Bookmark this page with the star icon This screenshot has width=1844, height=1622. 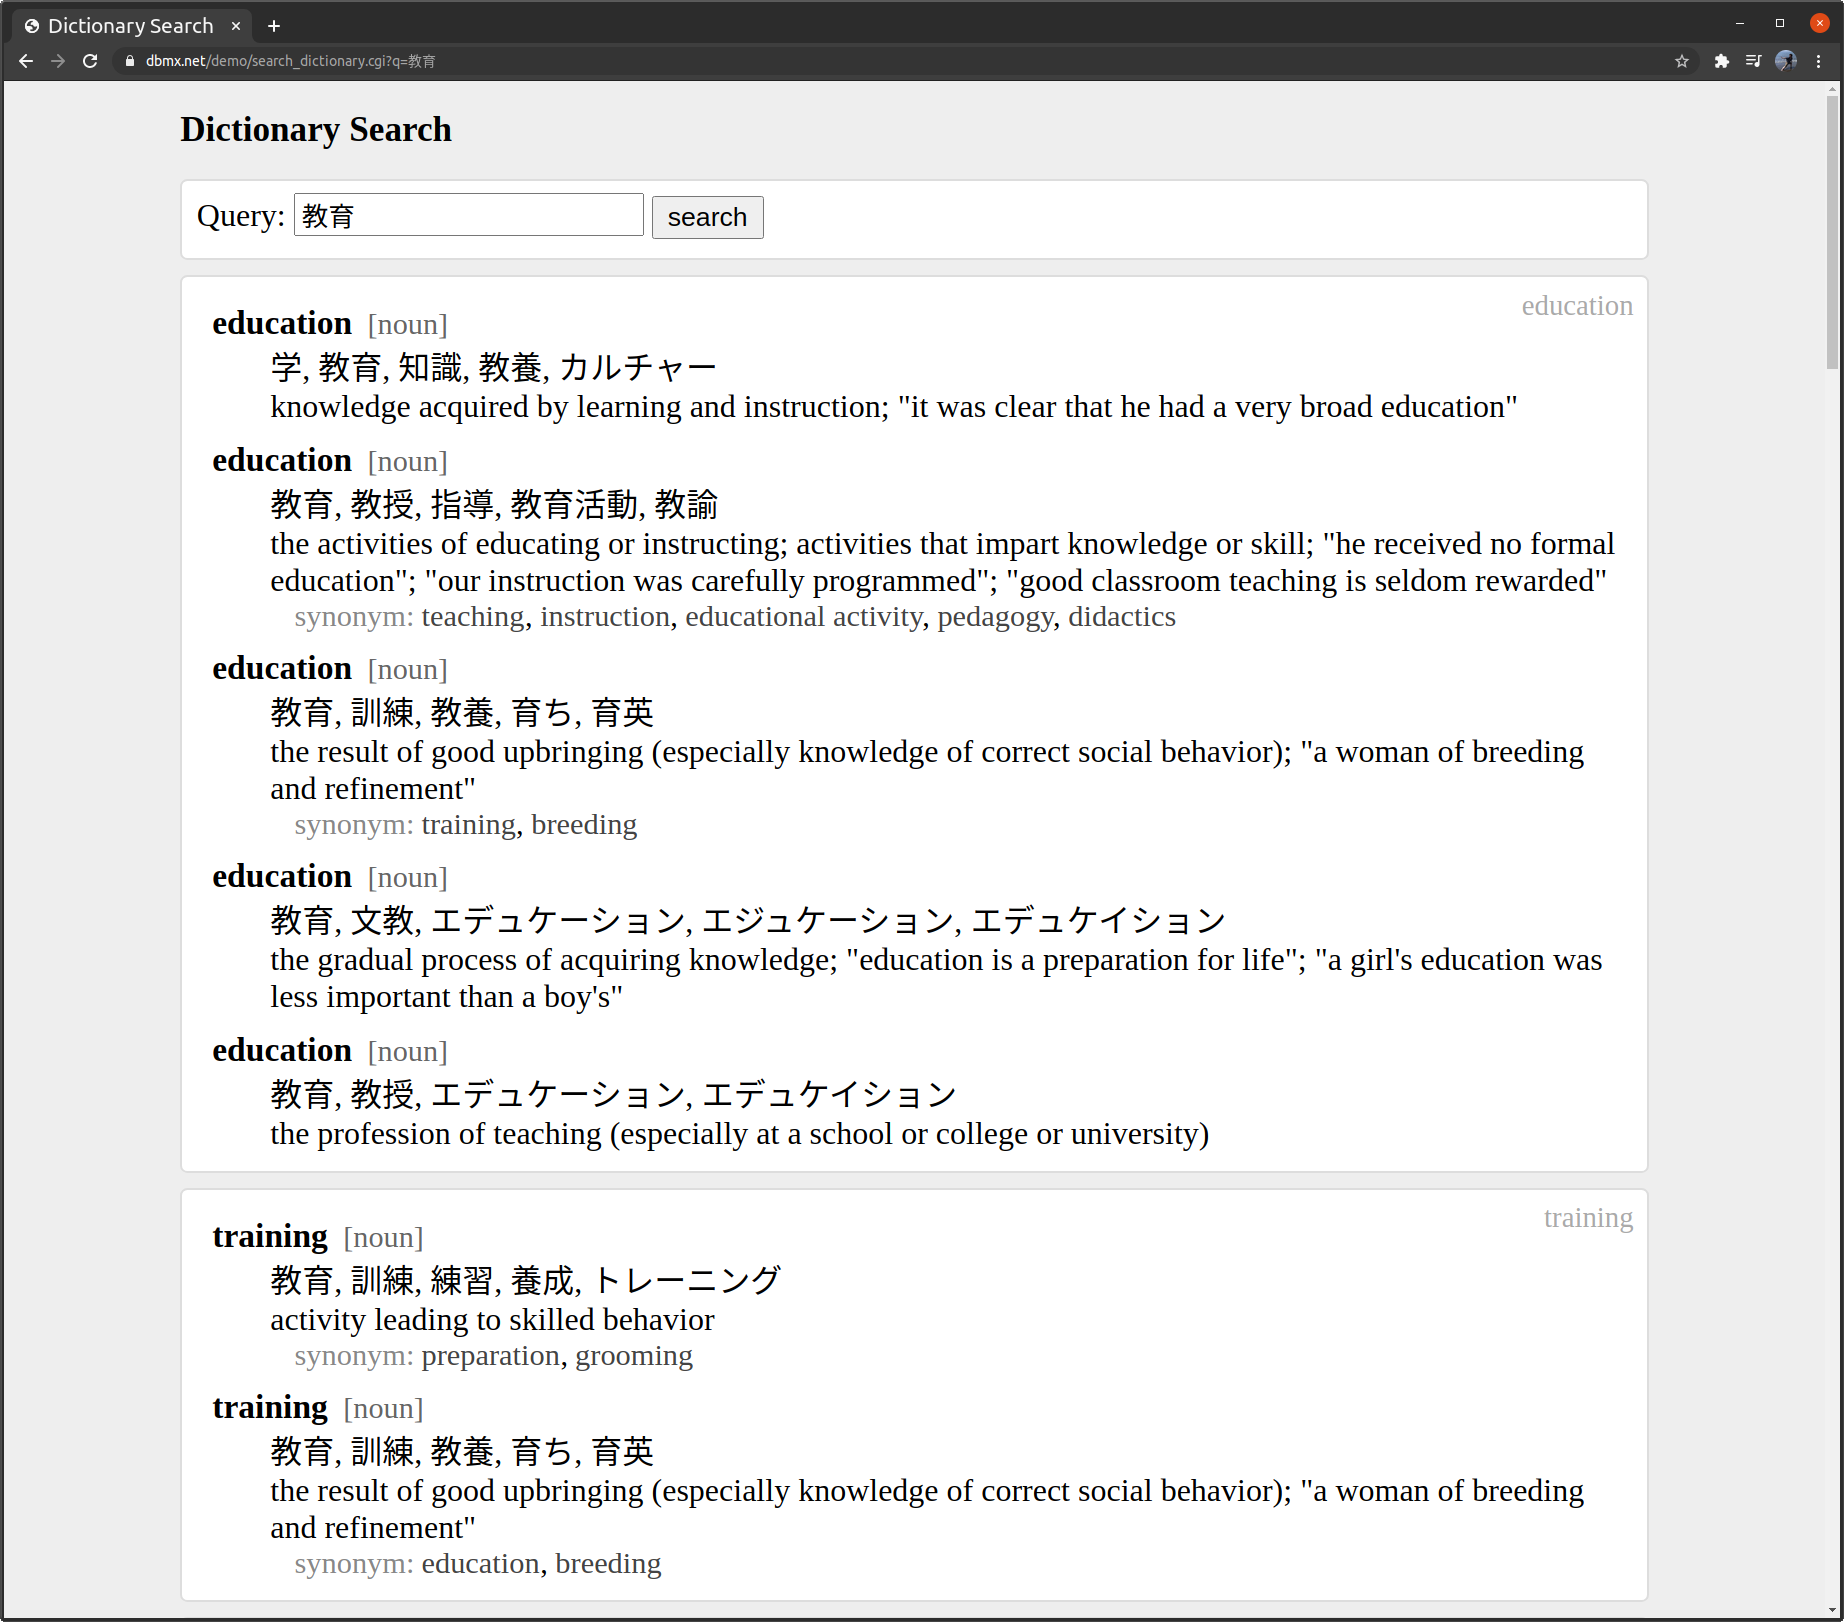(1682, 61)
